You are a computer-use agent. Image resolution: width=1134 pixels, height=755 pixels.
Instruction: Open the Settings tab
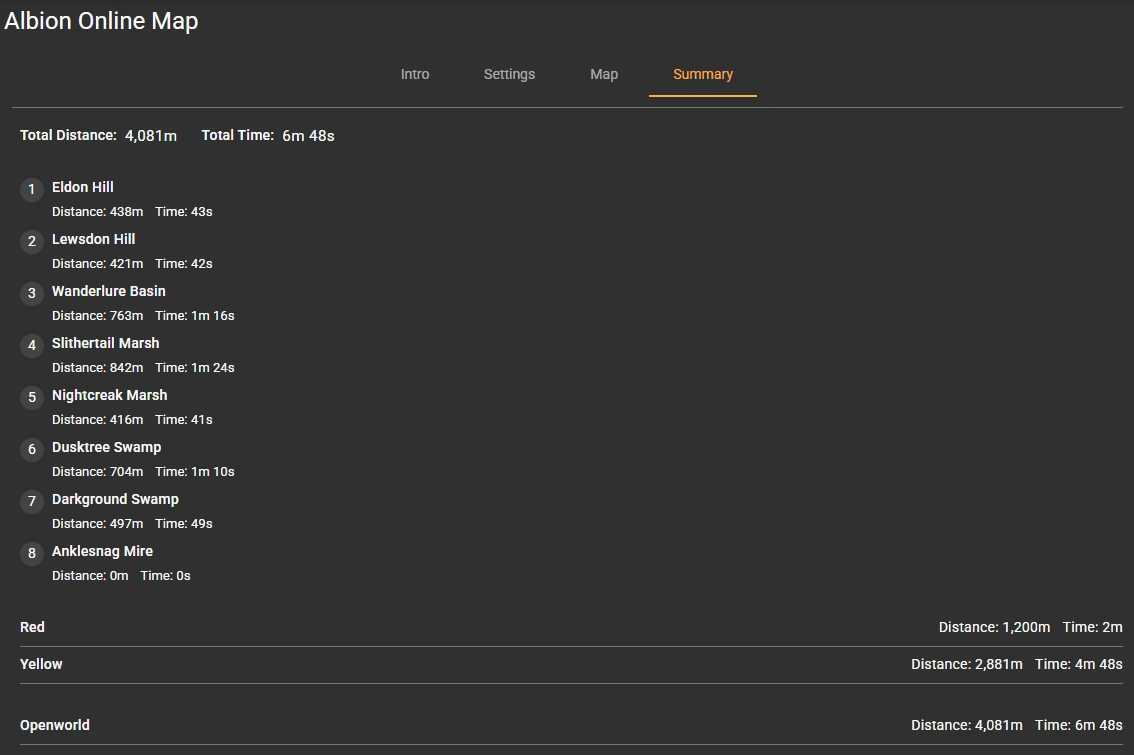coord(509,75)
